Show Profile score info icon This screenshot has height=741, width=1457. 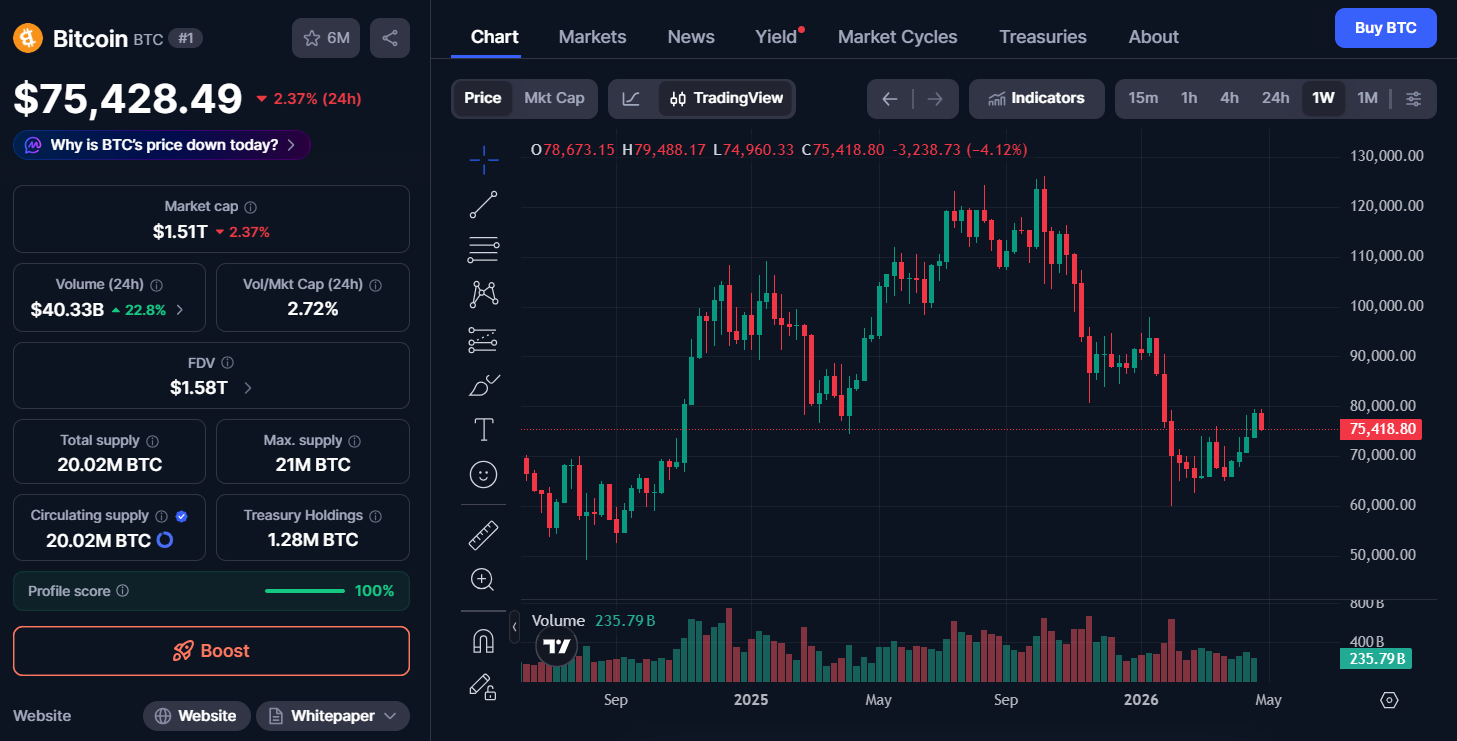pos(123,591)
